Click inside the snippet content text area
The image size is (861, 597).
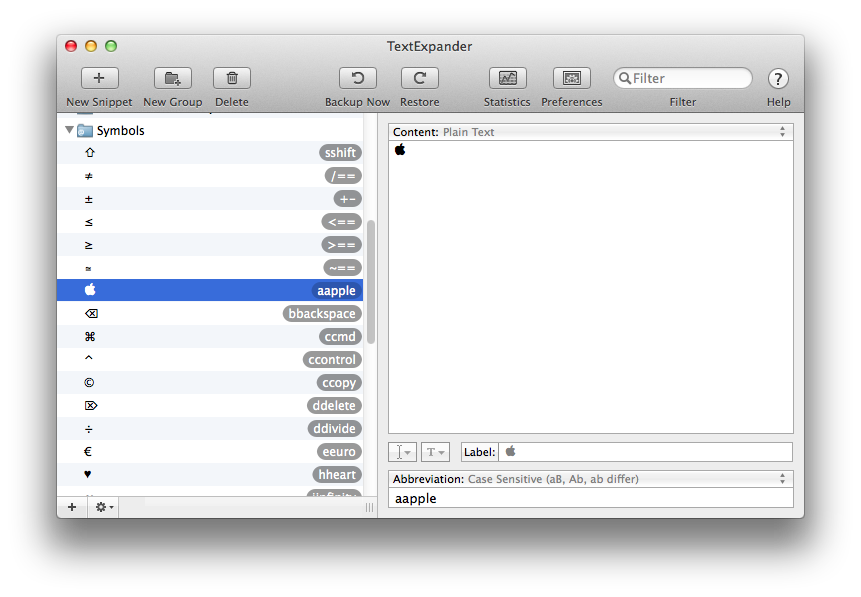click(591, 287)
